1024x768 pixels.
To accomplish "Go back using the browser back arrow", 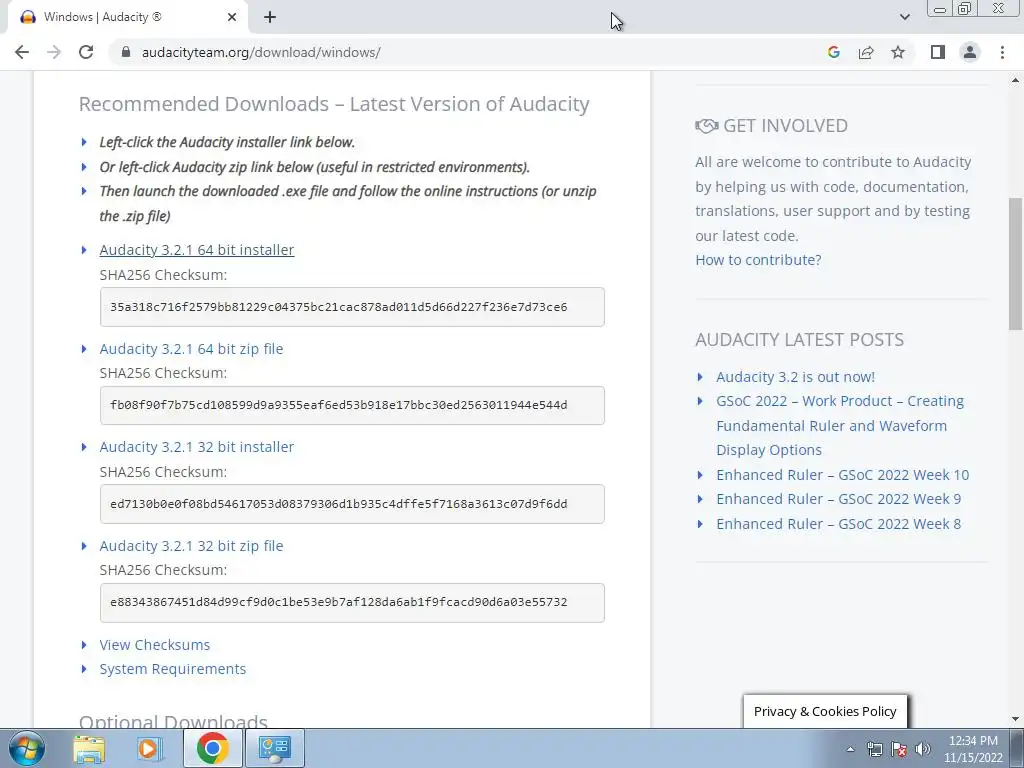I will [x=22, y=52].
